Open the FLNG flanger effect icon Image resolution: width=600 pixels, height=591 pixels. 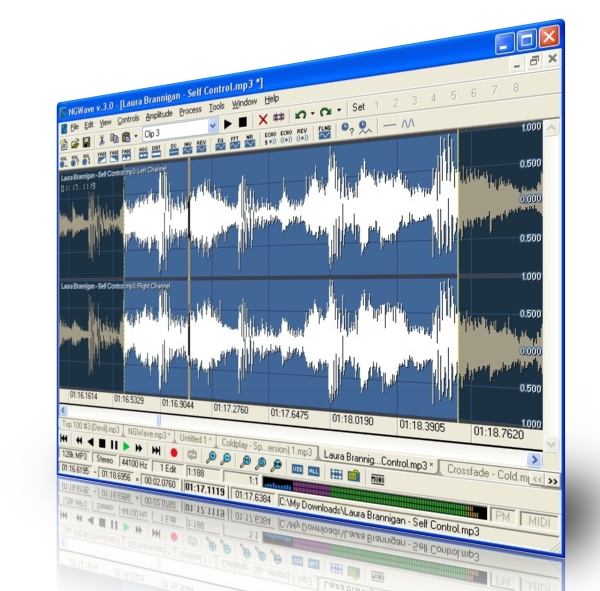(324, 132)
